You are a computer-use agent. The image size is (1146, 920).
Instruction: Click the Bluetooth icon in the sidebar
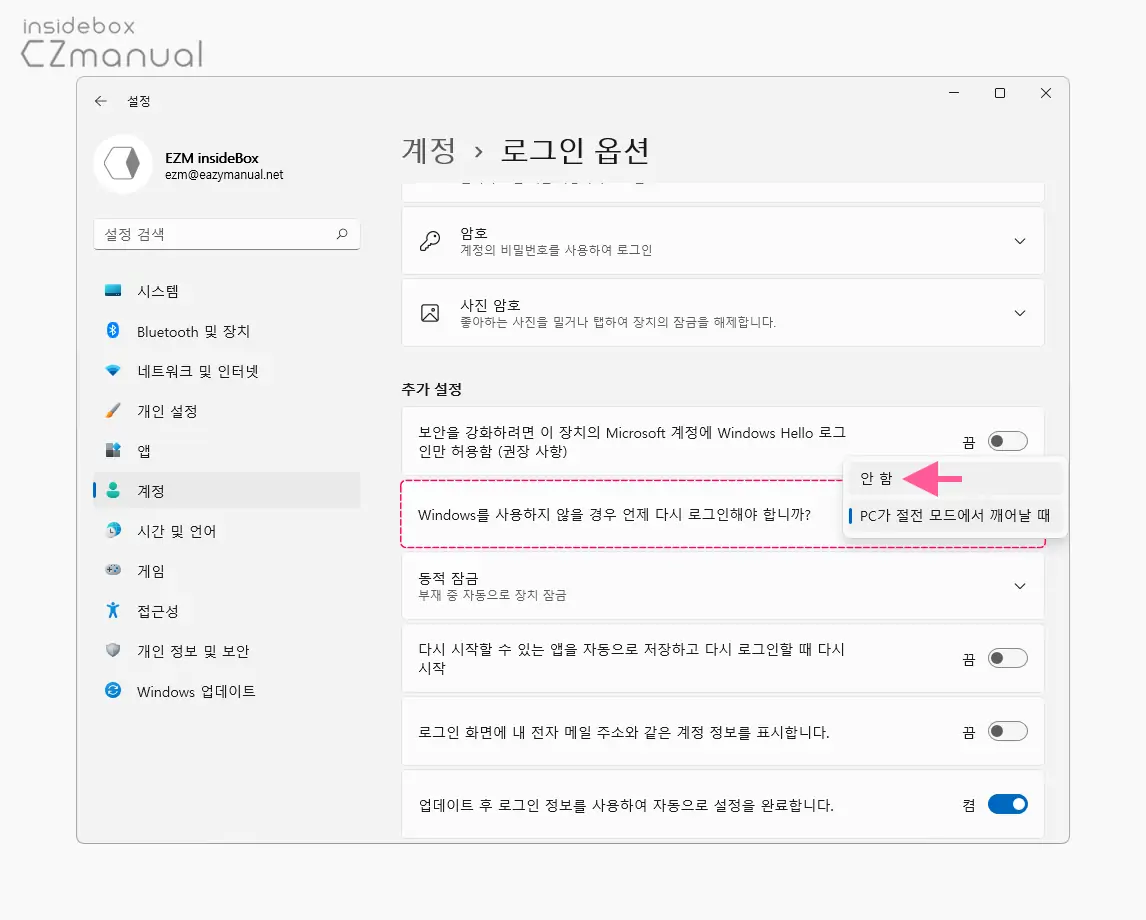113,331
